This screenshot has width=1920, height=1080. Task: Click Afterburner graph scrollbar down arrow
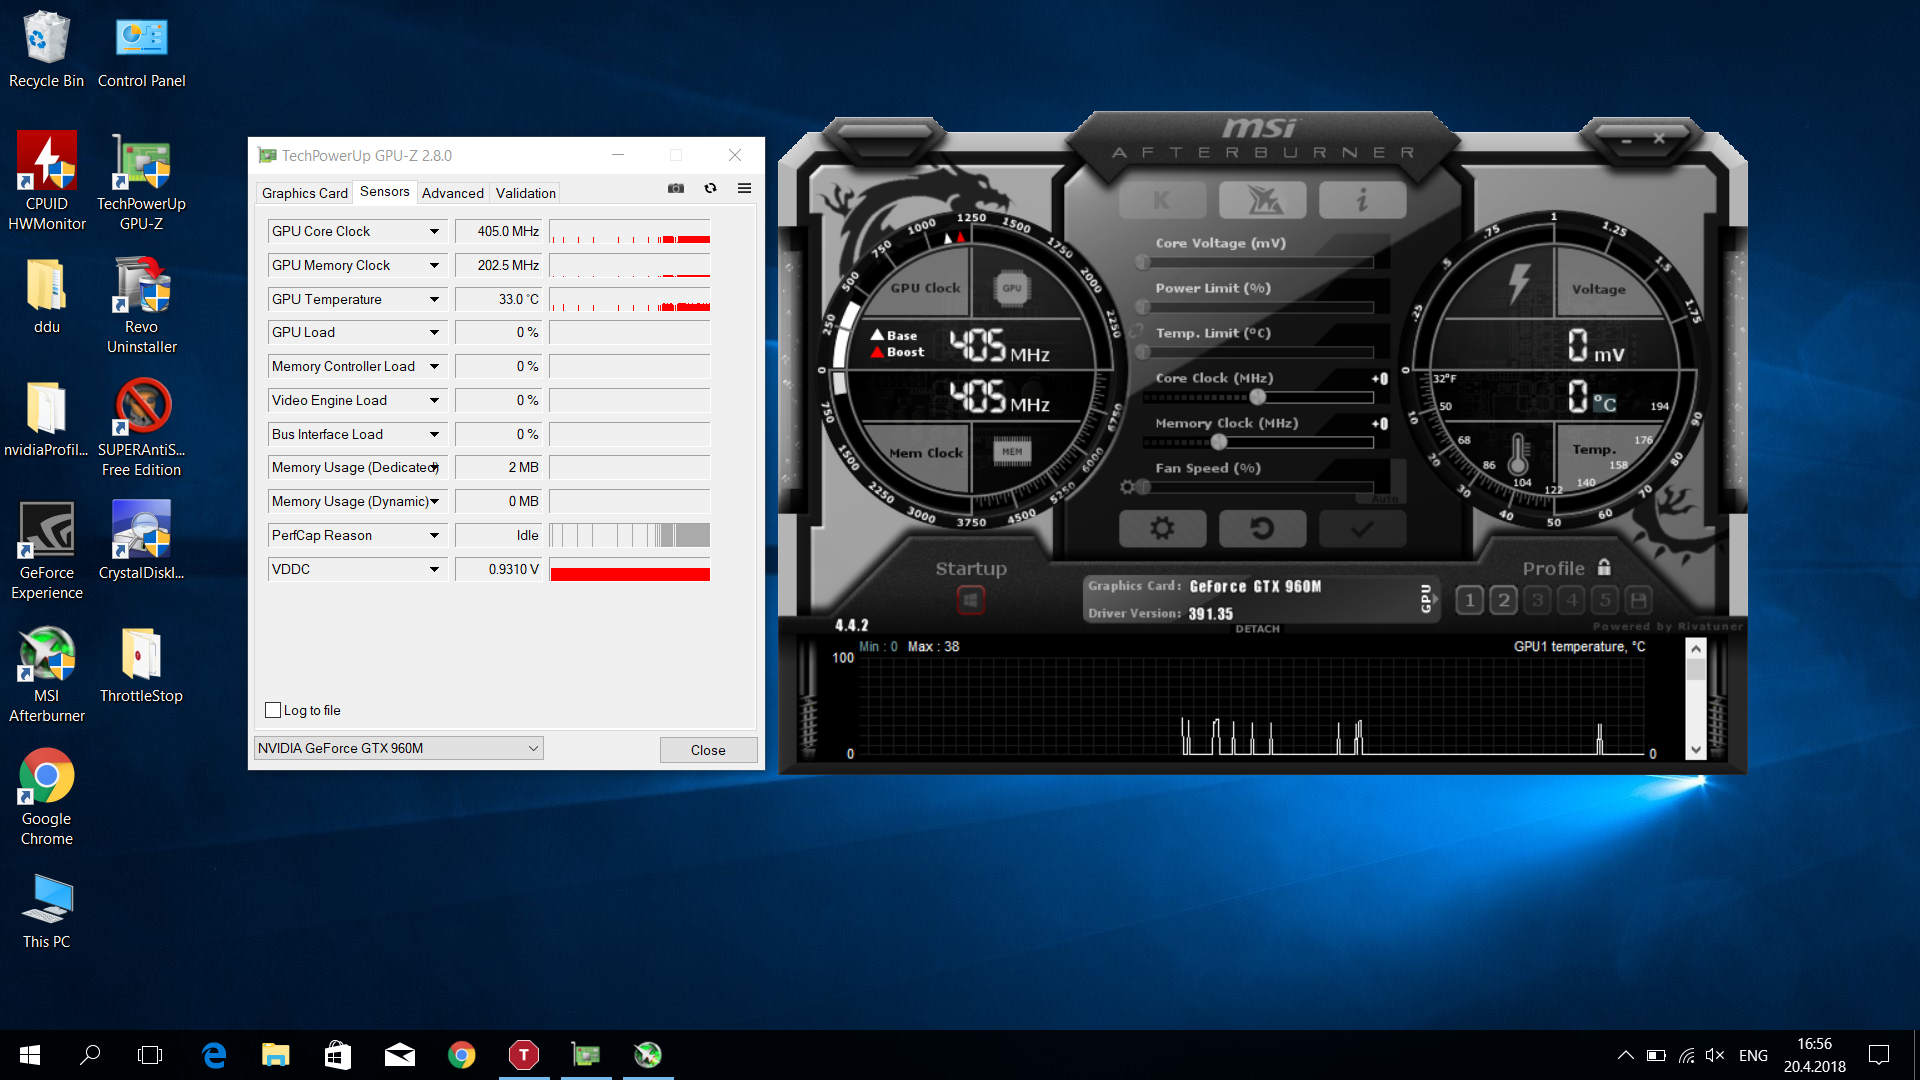[1695, 750]
